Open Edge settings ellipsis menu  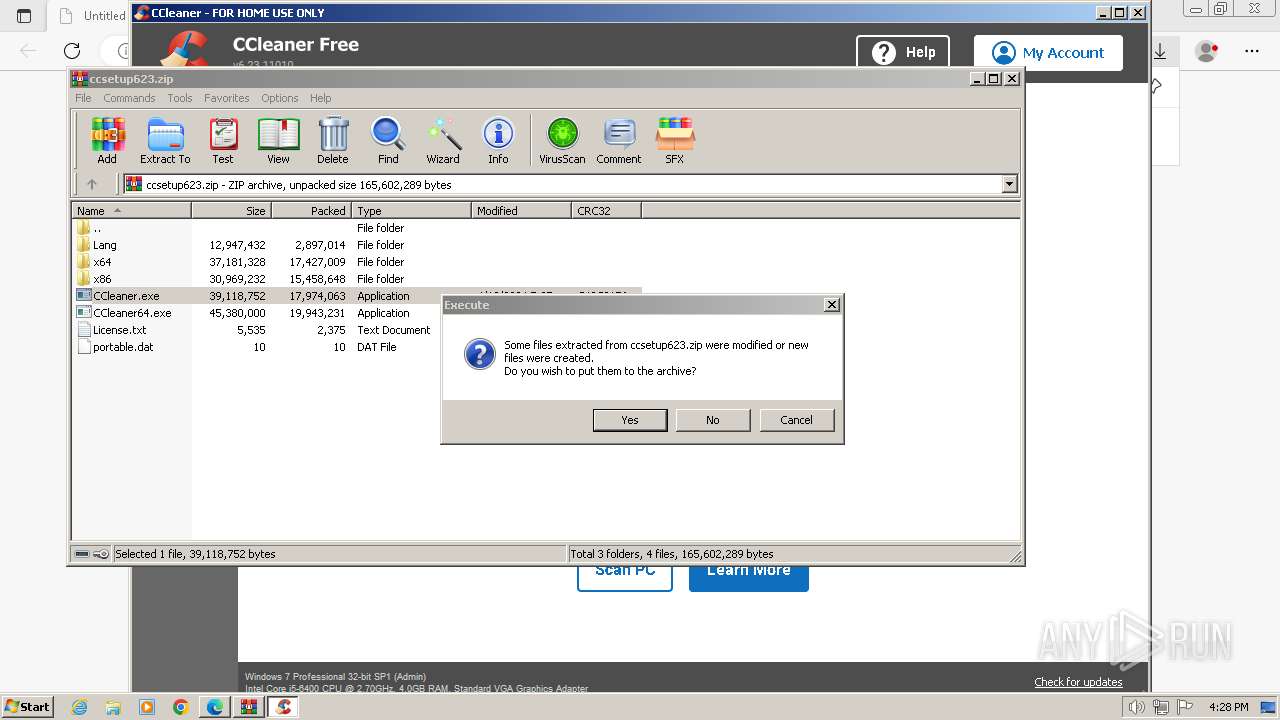(x=1252, y=51)
